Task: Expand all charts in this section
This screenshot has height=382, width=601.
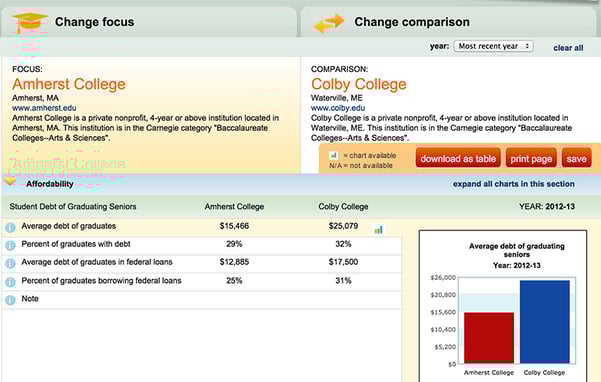Action: tap(514, 184)
